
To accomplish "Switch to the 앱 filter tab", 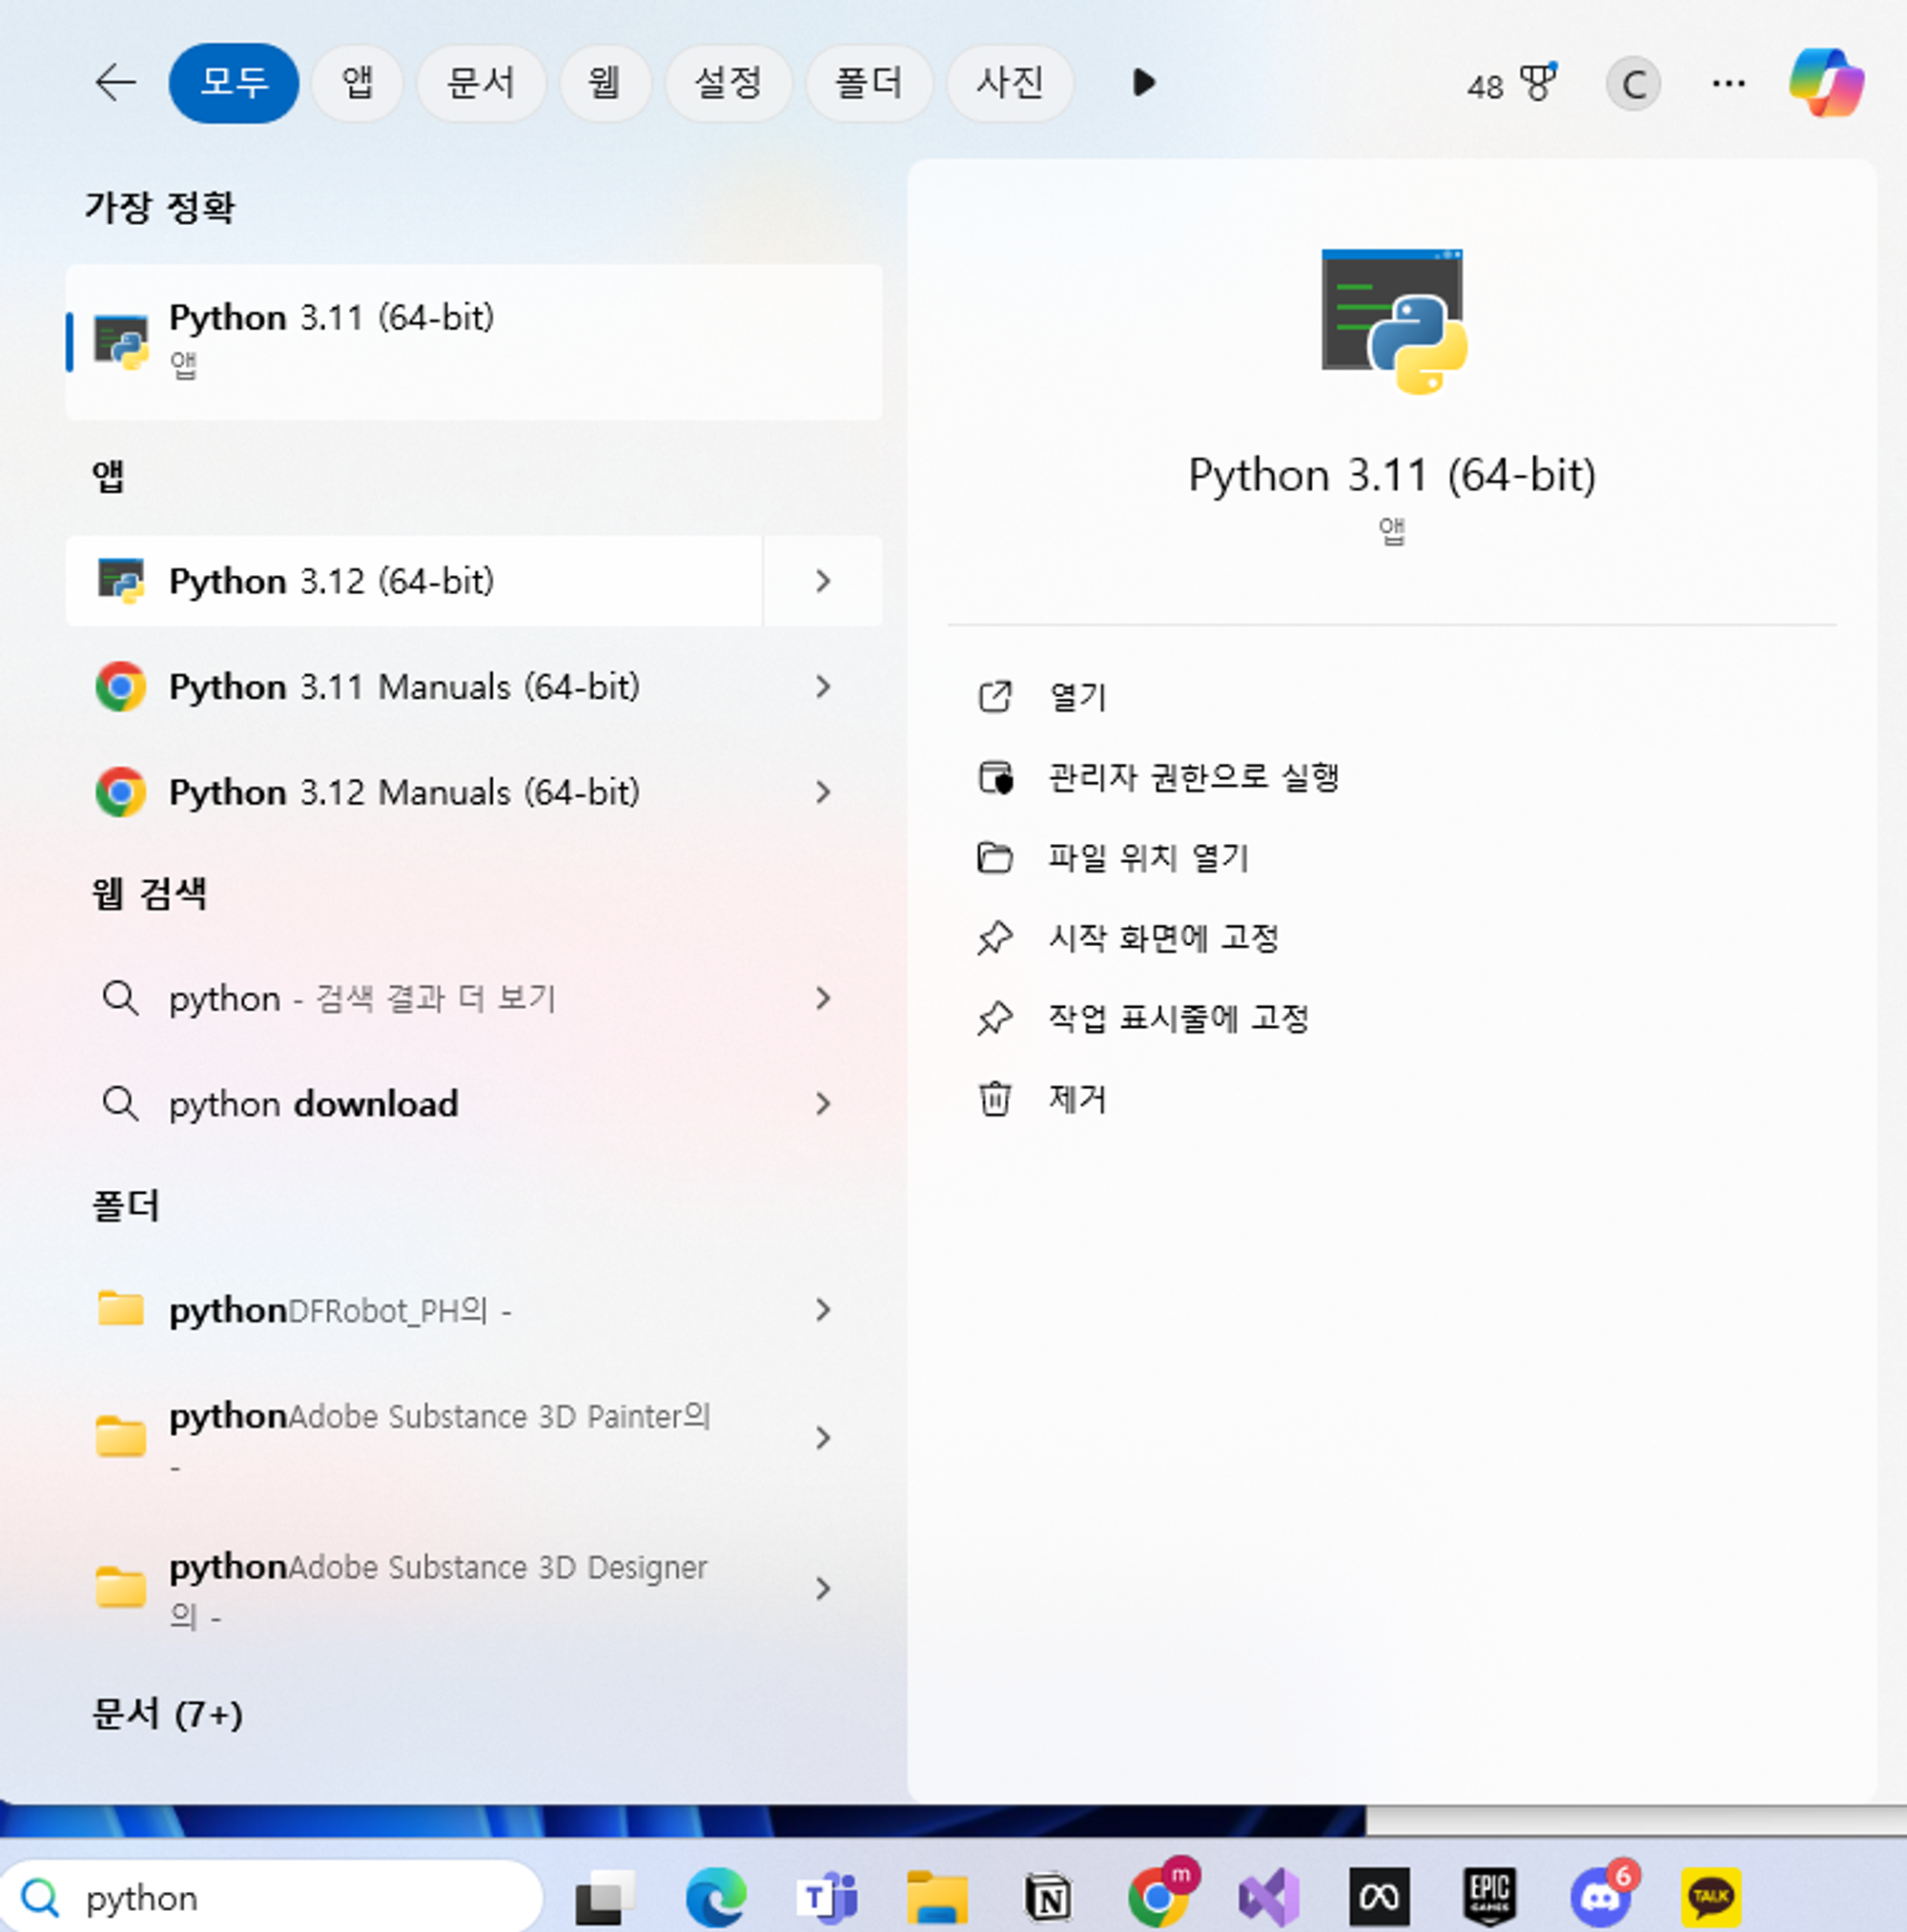I will click(x=357, y=82).
